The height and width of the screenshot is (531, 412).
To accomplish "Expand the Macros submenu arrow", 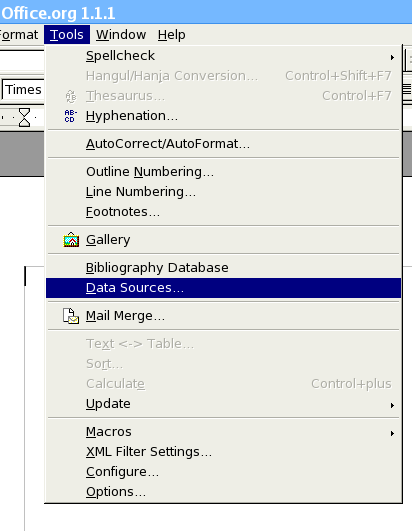I will tap(392, 433).
